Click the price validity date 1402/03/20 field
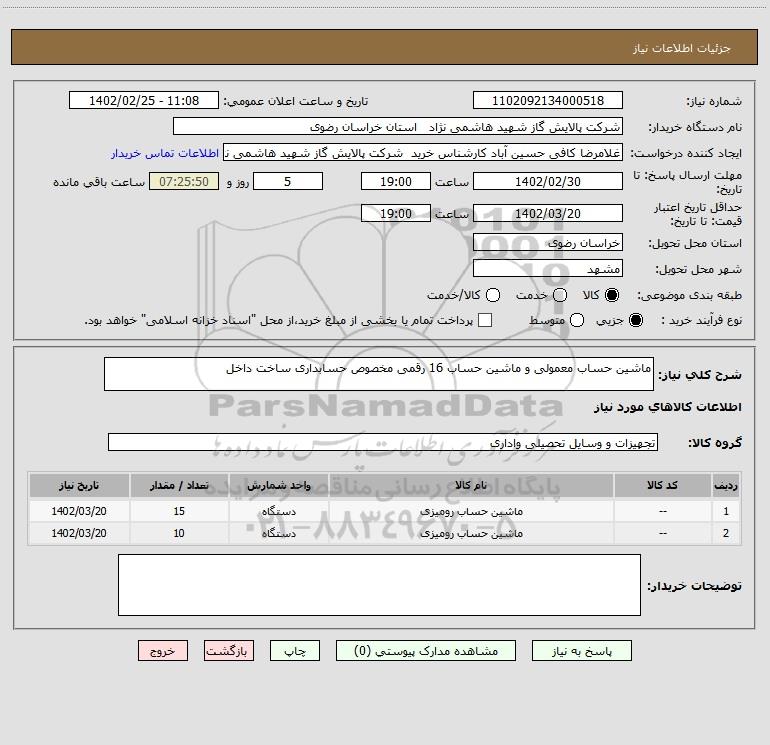Viewport: 770px width, 745px height. click(x=548, y=213)
